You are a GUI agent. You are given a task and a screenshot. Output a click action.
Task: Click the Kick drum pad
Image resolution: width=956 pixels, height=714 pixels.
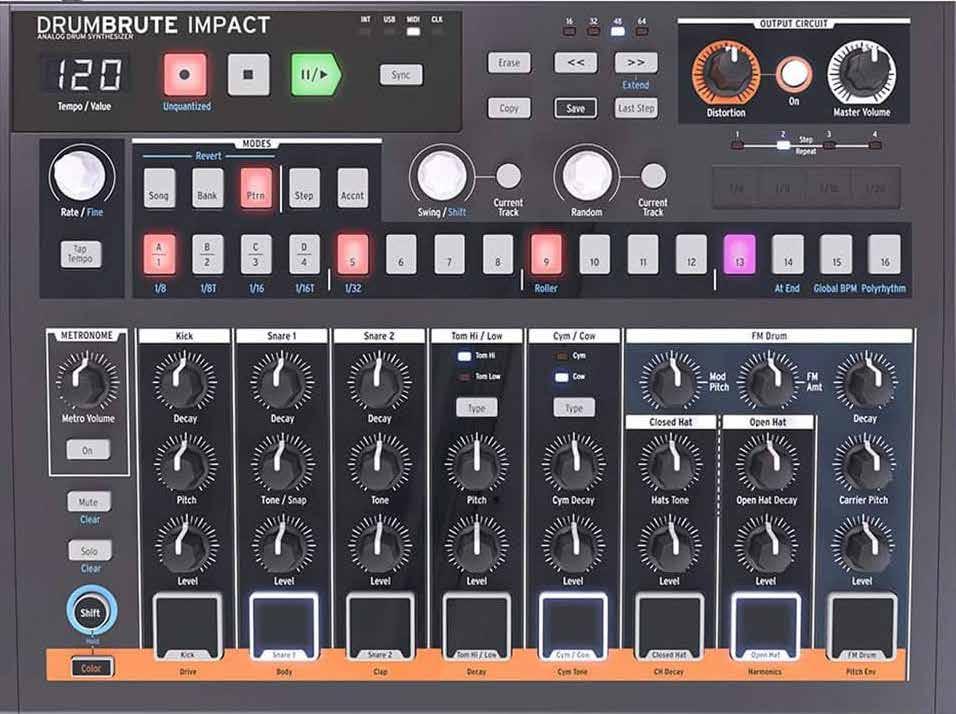[x=187, y=626]
